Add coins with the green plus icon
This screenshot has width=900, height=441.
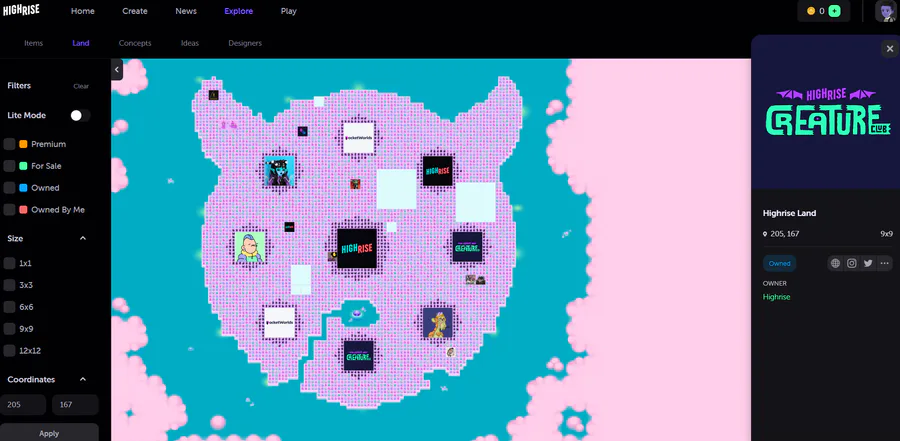[x=835, y=11]
